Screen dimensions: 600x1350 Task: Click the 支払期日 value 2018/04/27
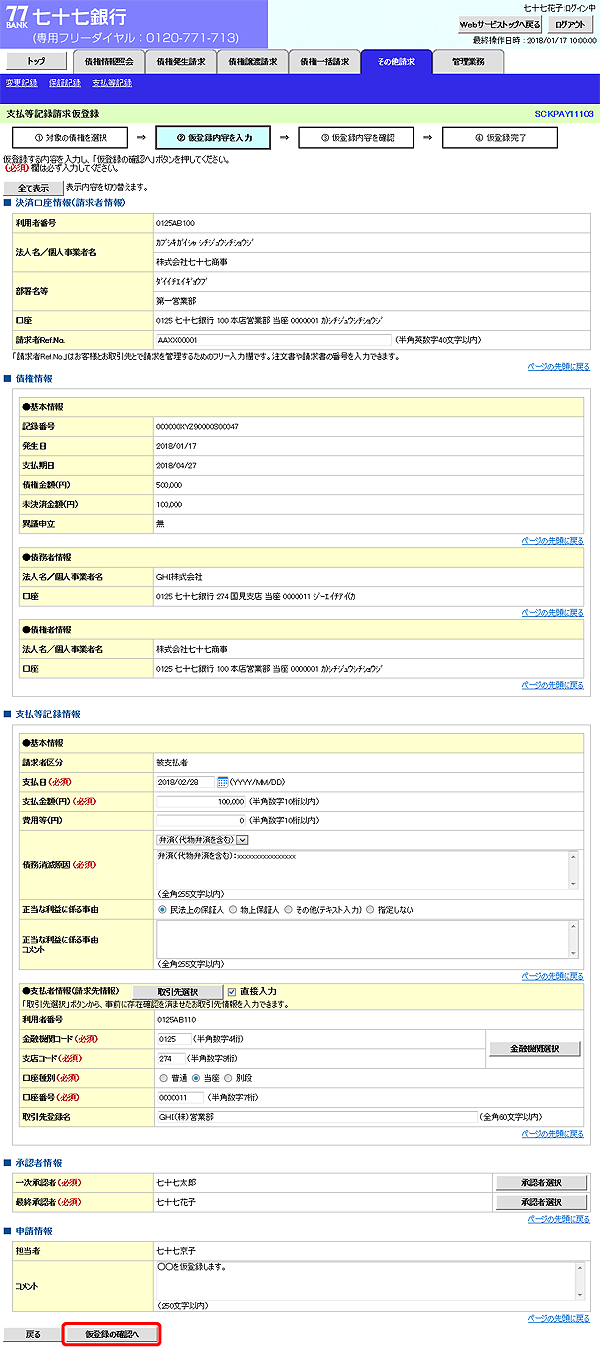(x=175, y=465)
